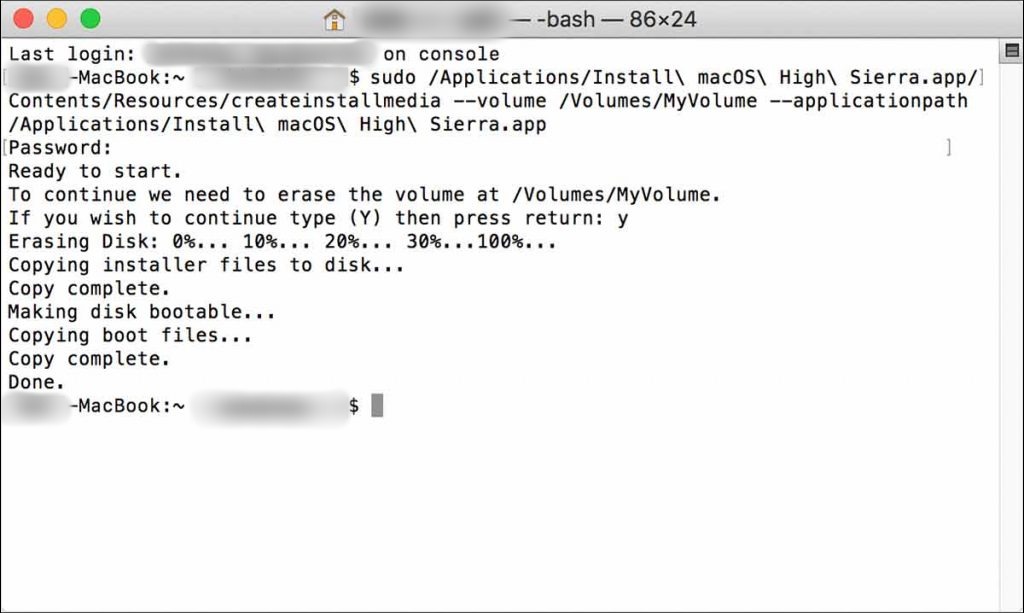The image size is (1024, 613).
Task: Select the typed 'y' confirmation
Action: point(625,218)
